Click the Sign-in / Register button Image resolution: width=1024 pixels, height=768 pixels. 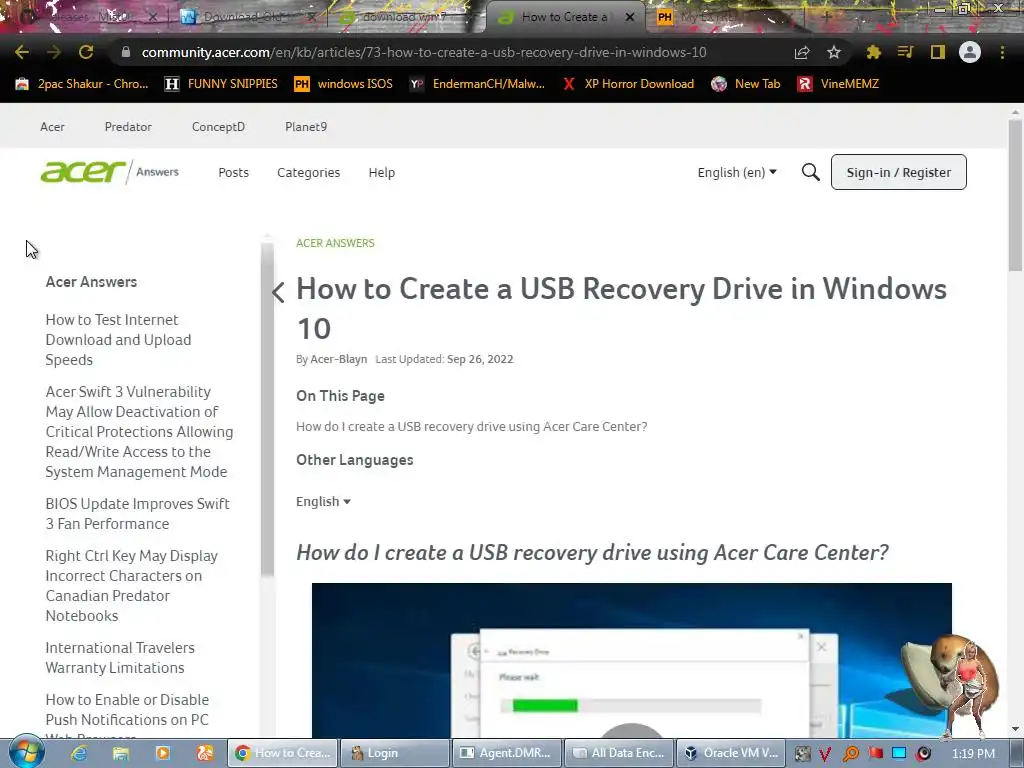[899, 172]
